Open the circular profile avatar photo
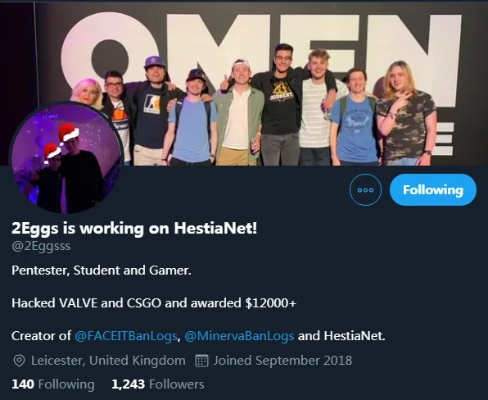Screen dimensions: 488x400 click(66, 158)
